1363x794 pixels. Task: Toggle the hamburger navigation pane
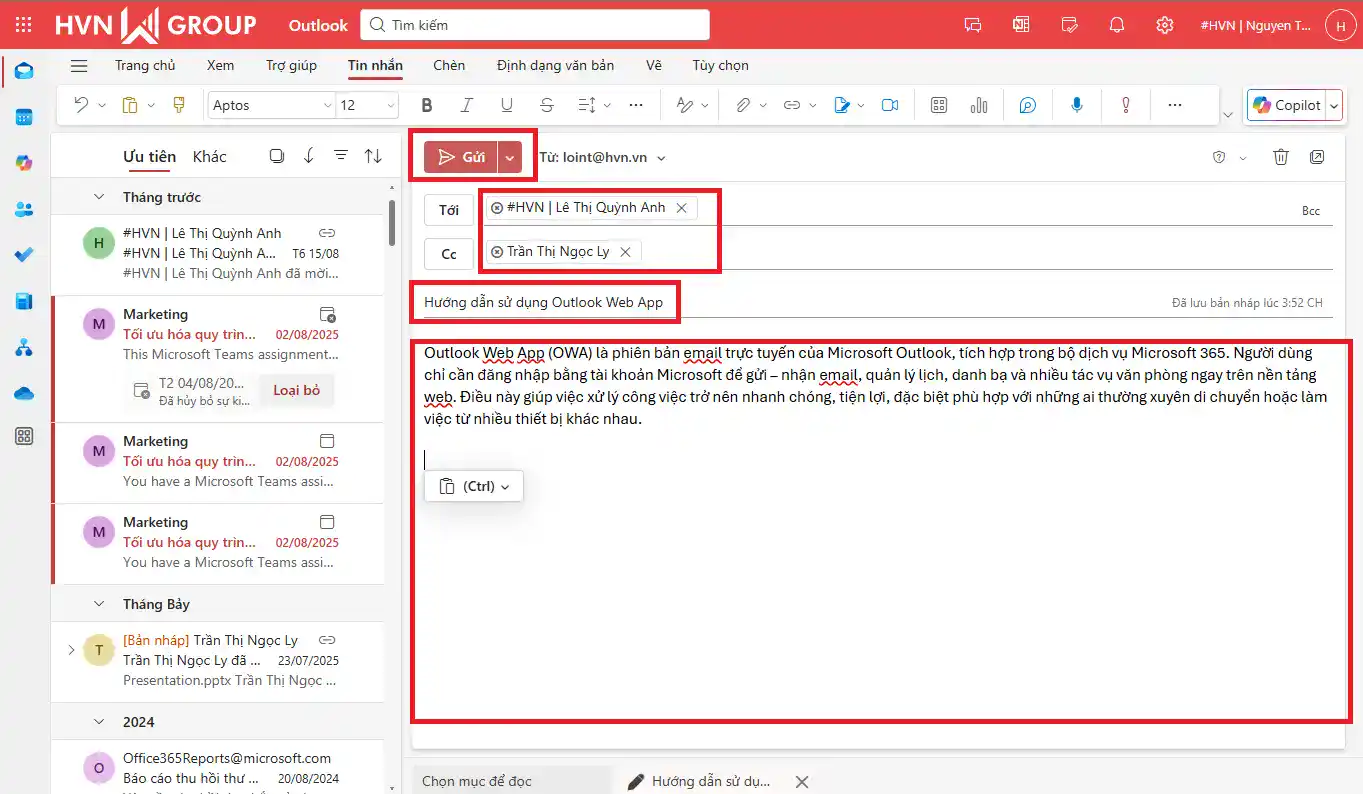point(79,66)
